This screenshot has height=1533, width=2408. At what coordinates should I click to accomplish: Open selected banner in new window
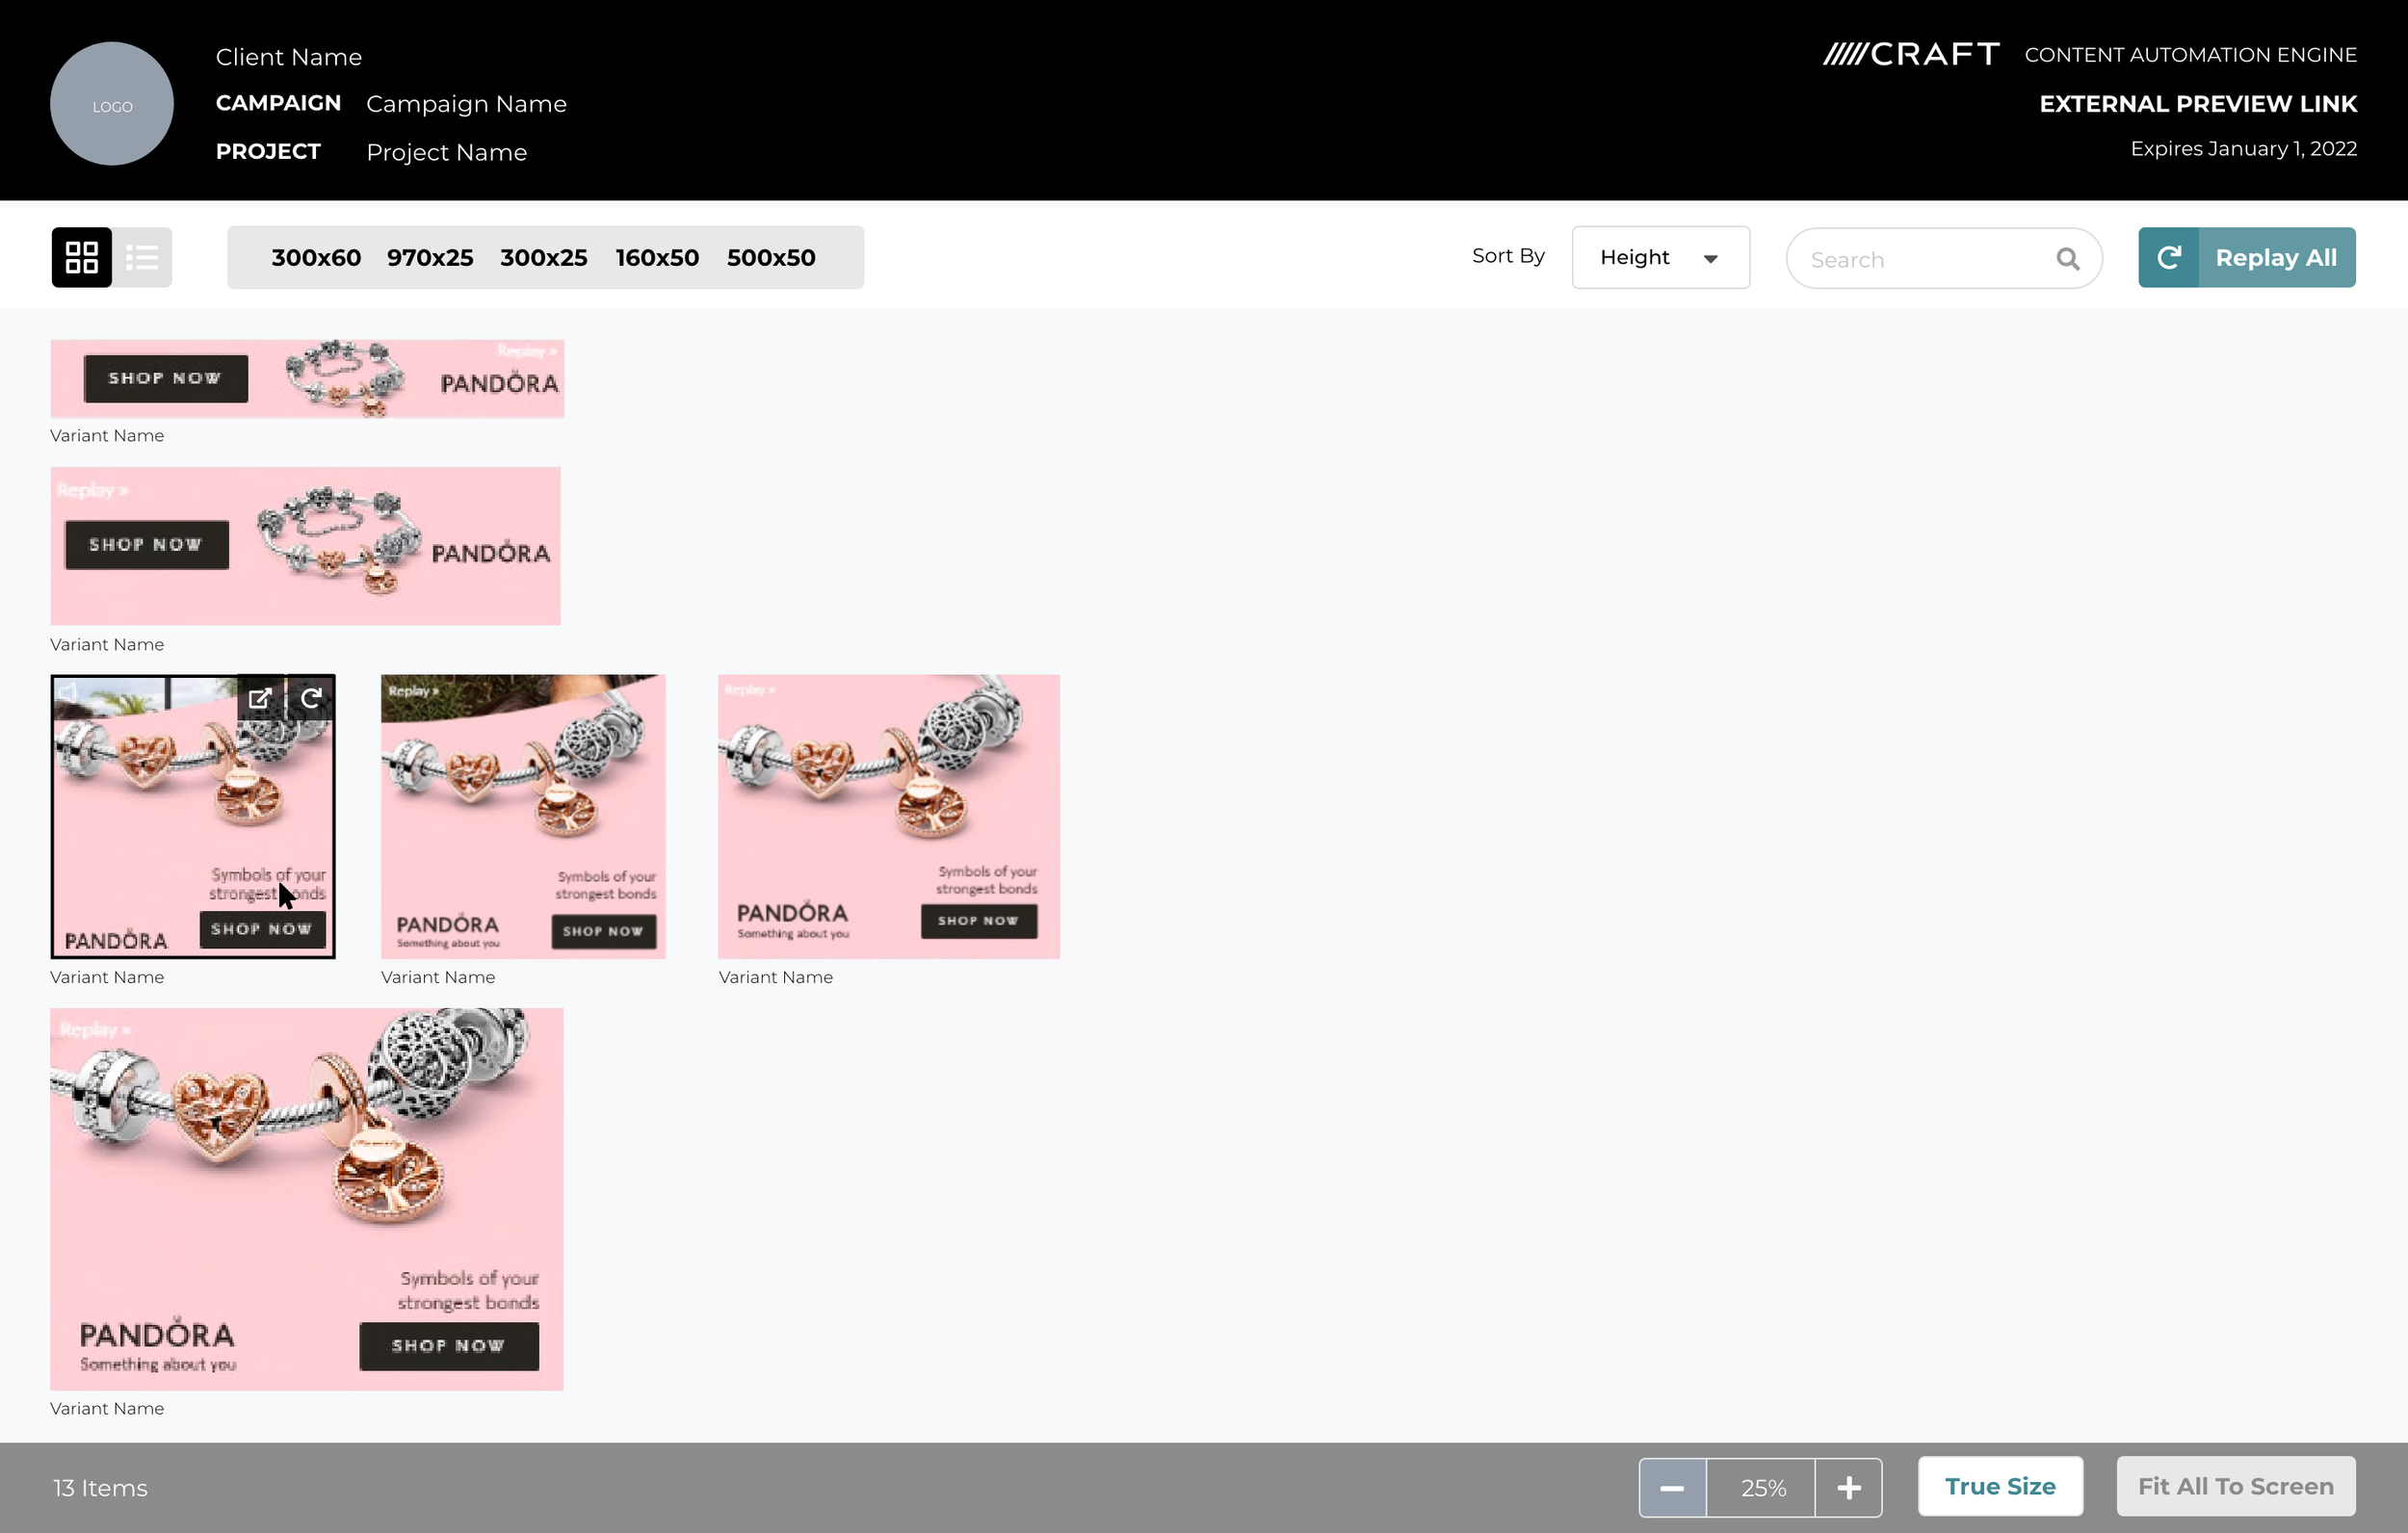pos(260,698)
